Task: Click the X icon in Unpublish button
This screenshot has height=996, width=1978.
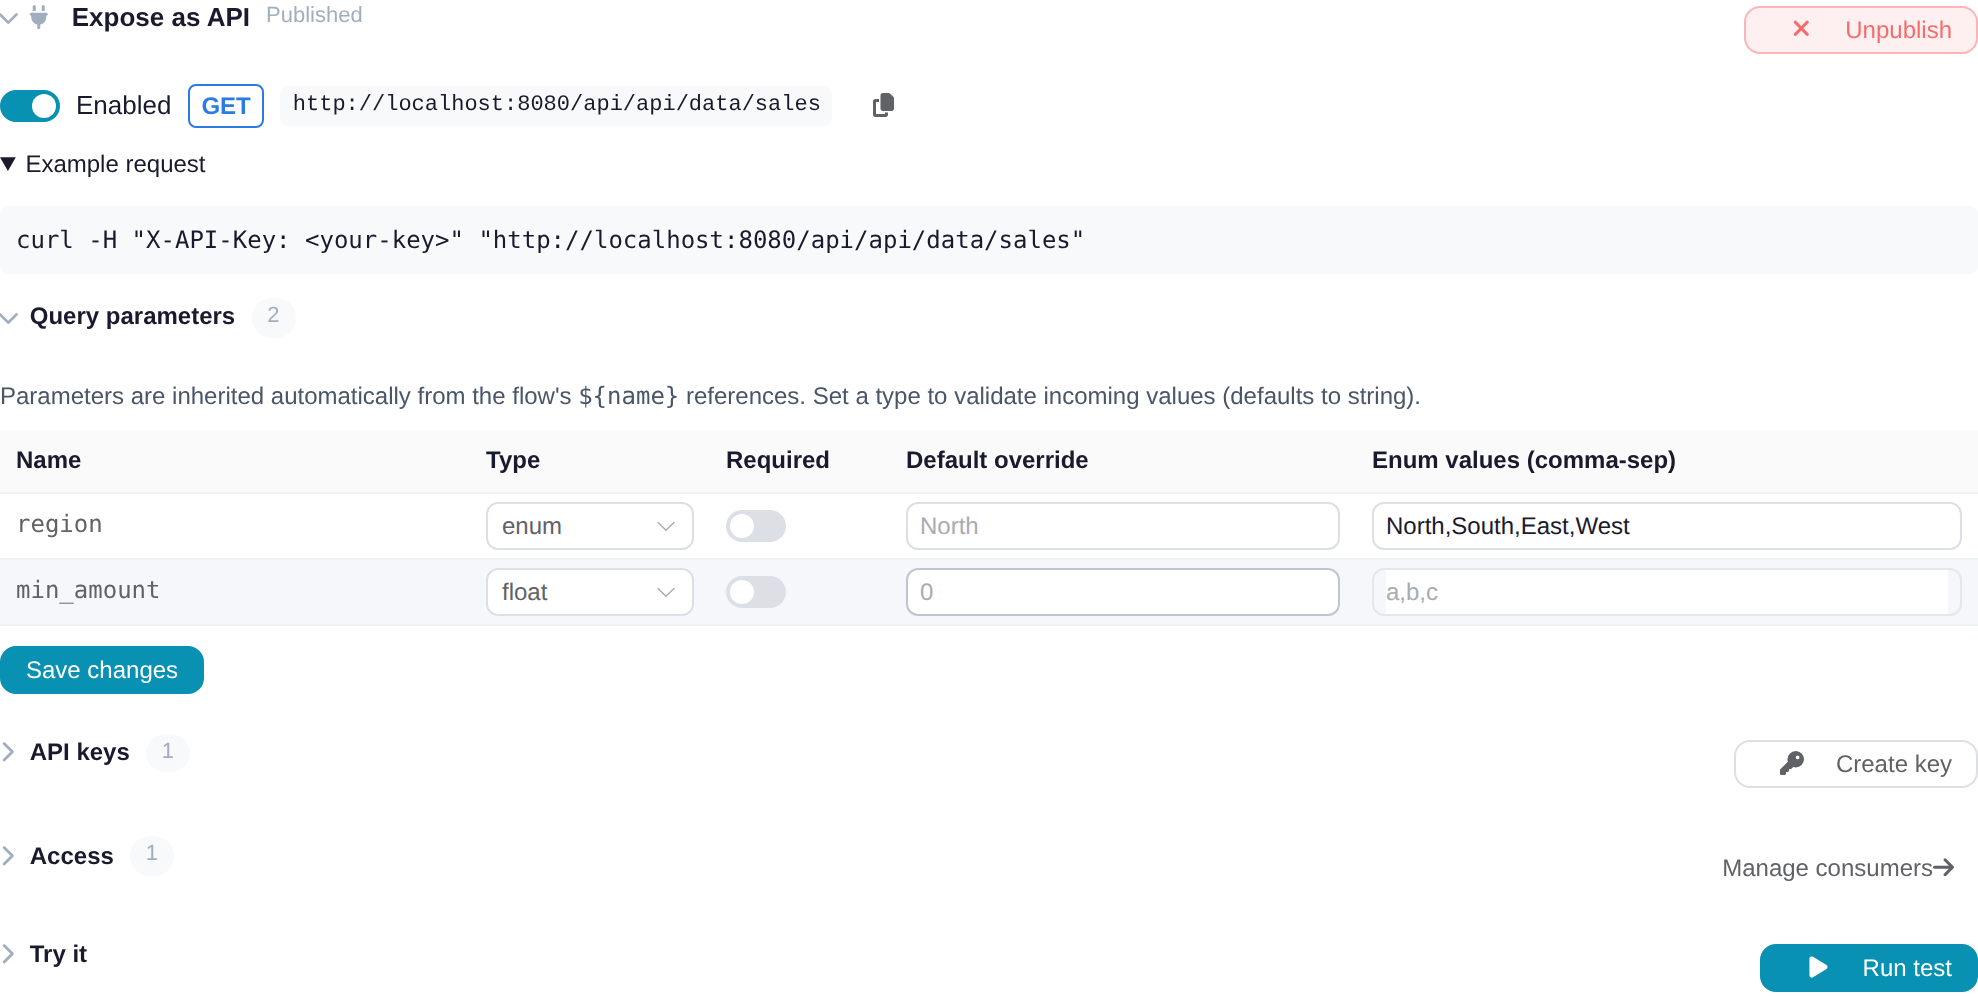Action: 1801,29
